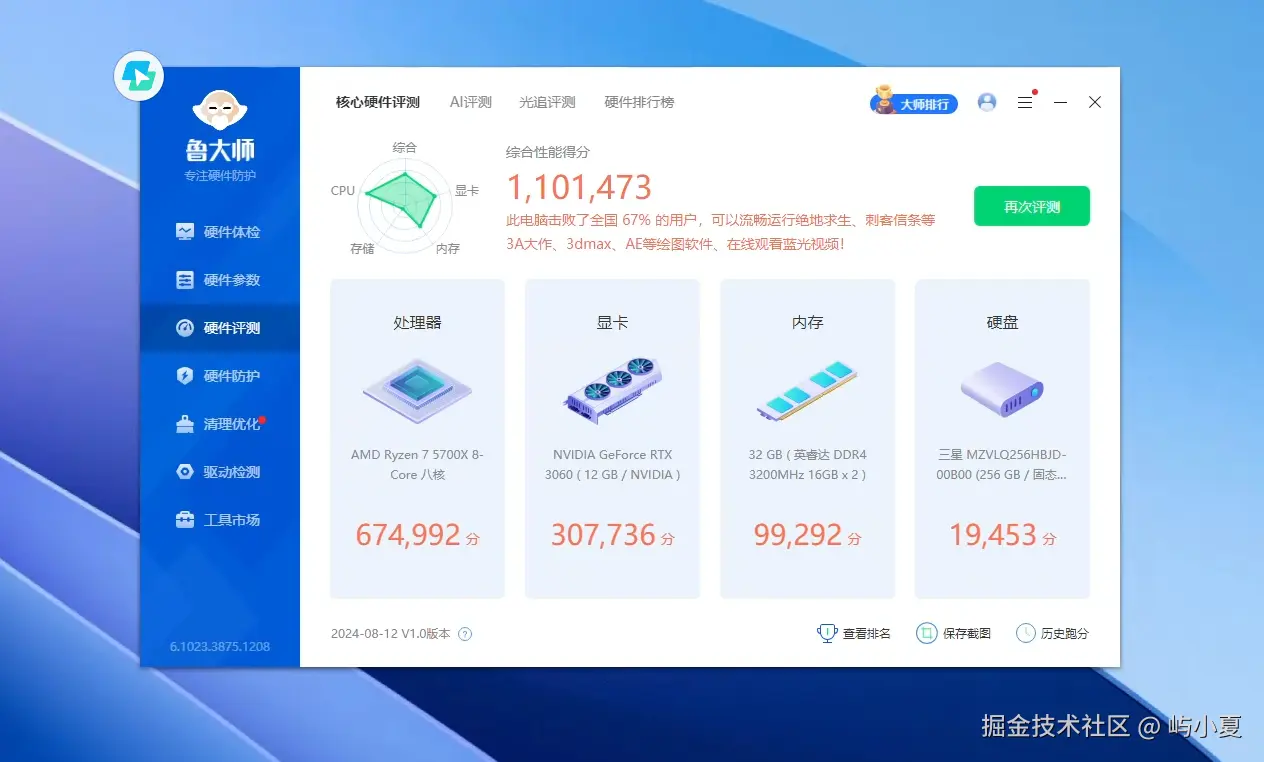Click the floating lightning badge icon

[139, 76]
